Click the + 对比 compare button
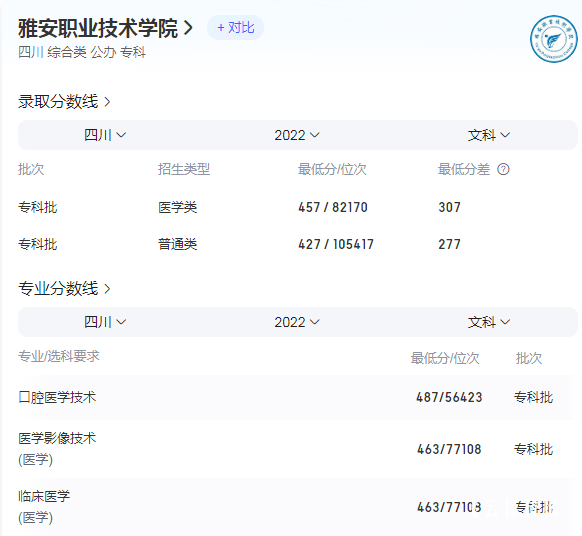582x536 pixels. [236, 27]
